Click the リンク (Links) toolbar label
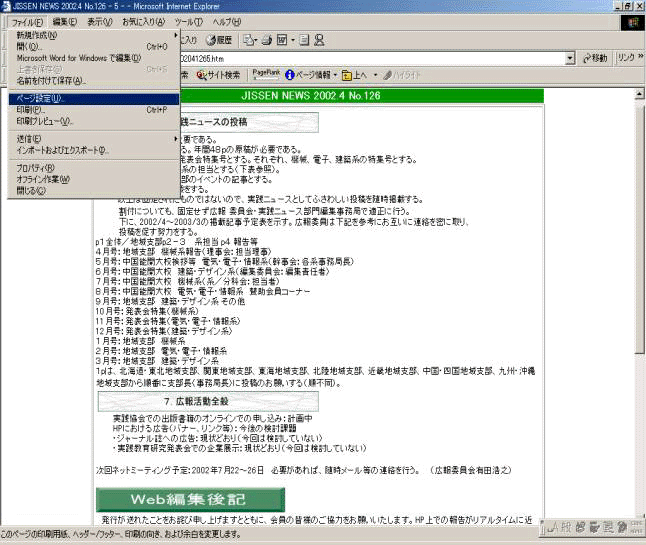 [626, 58]
